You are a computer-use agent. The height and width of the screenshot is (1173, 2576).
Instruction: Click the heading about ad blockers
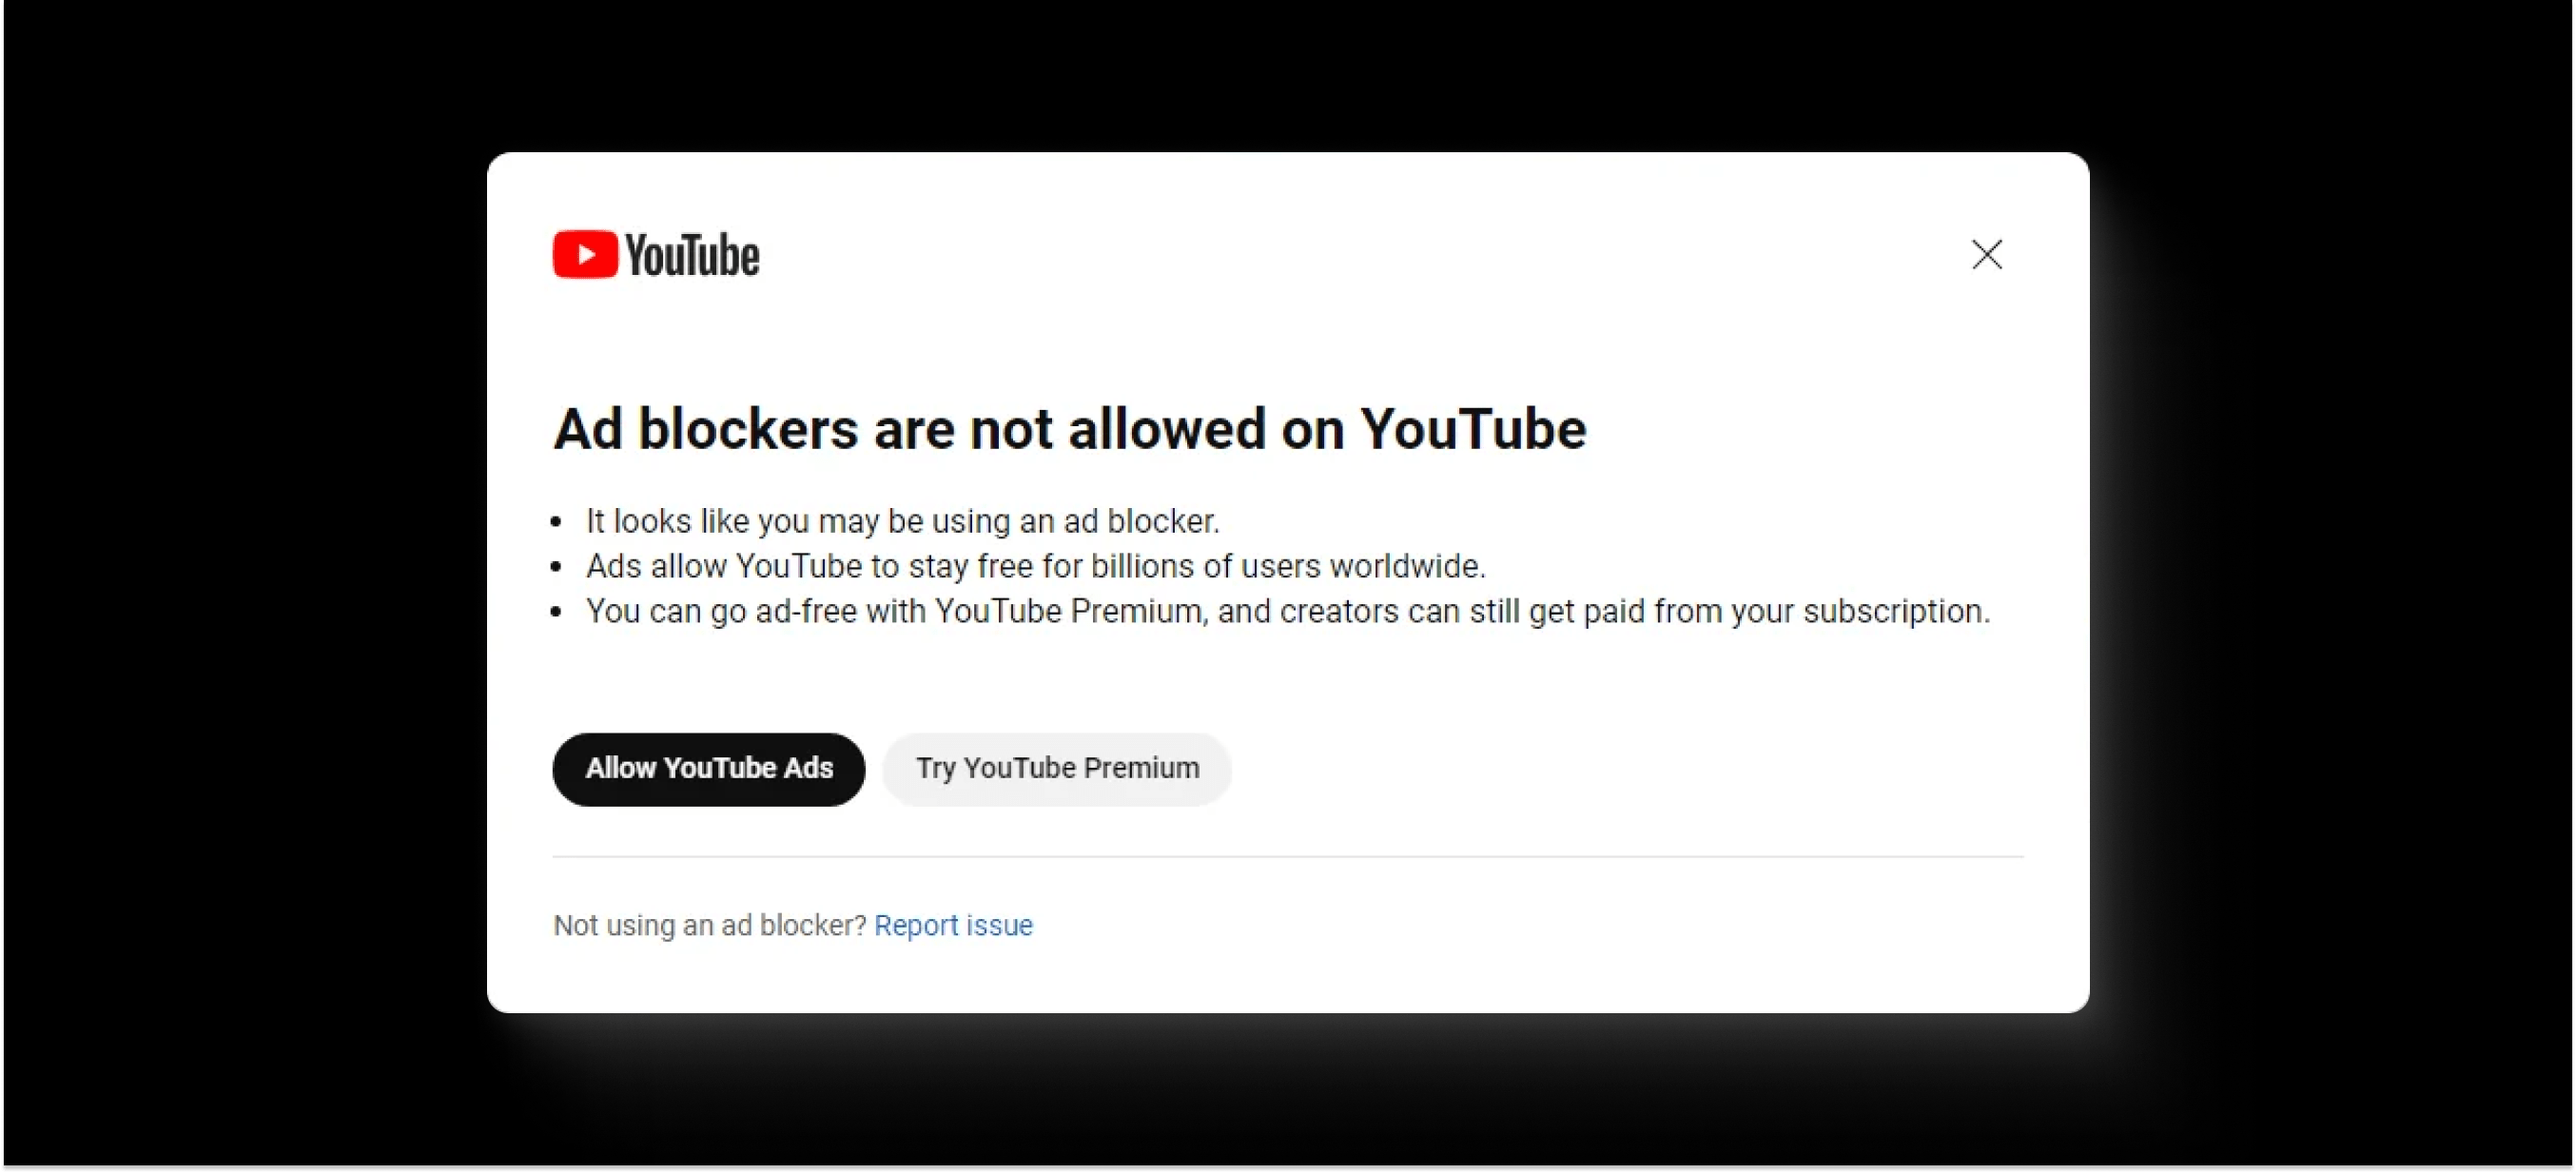(x=1069, y=430)
